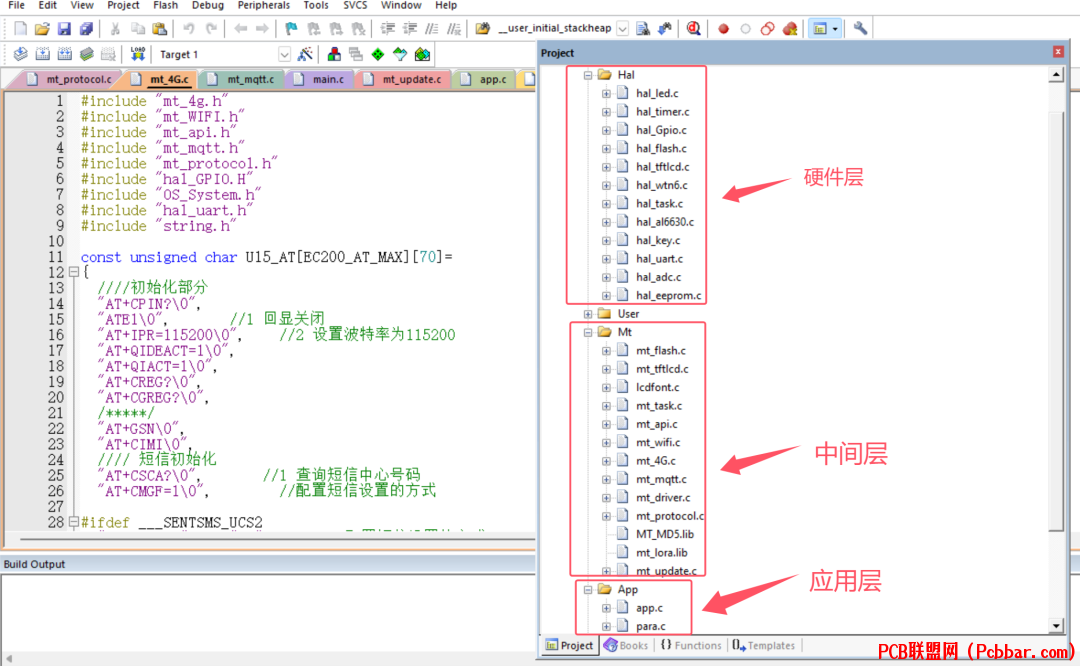Download to flash LOAD icon
Image resolution: width=1080 pixels, height=666 pixels.
point(138,54)
